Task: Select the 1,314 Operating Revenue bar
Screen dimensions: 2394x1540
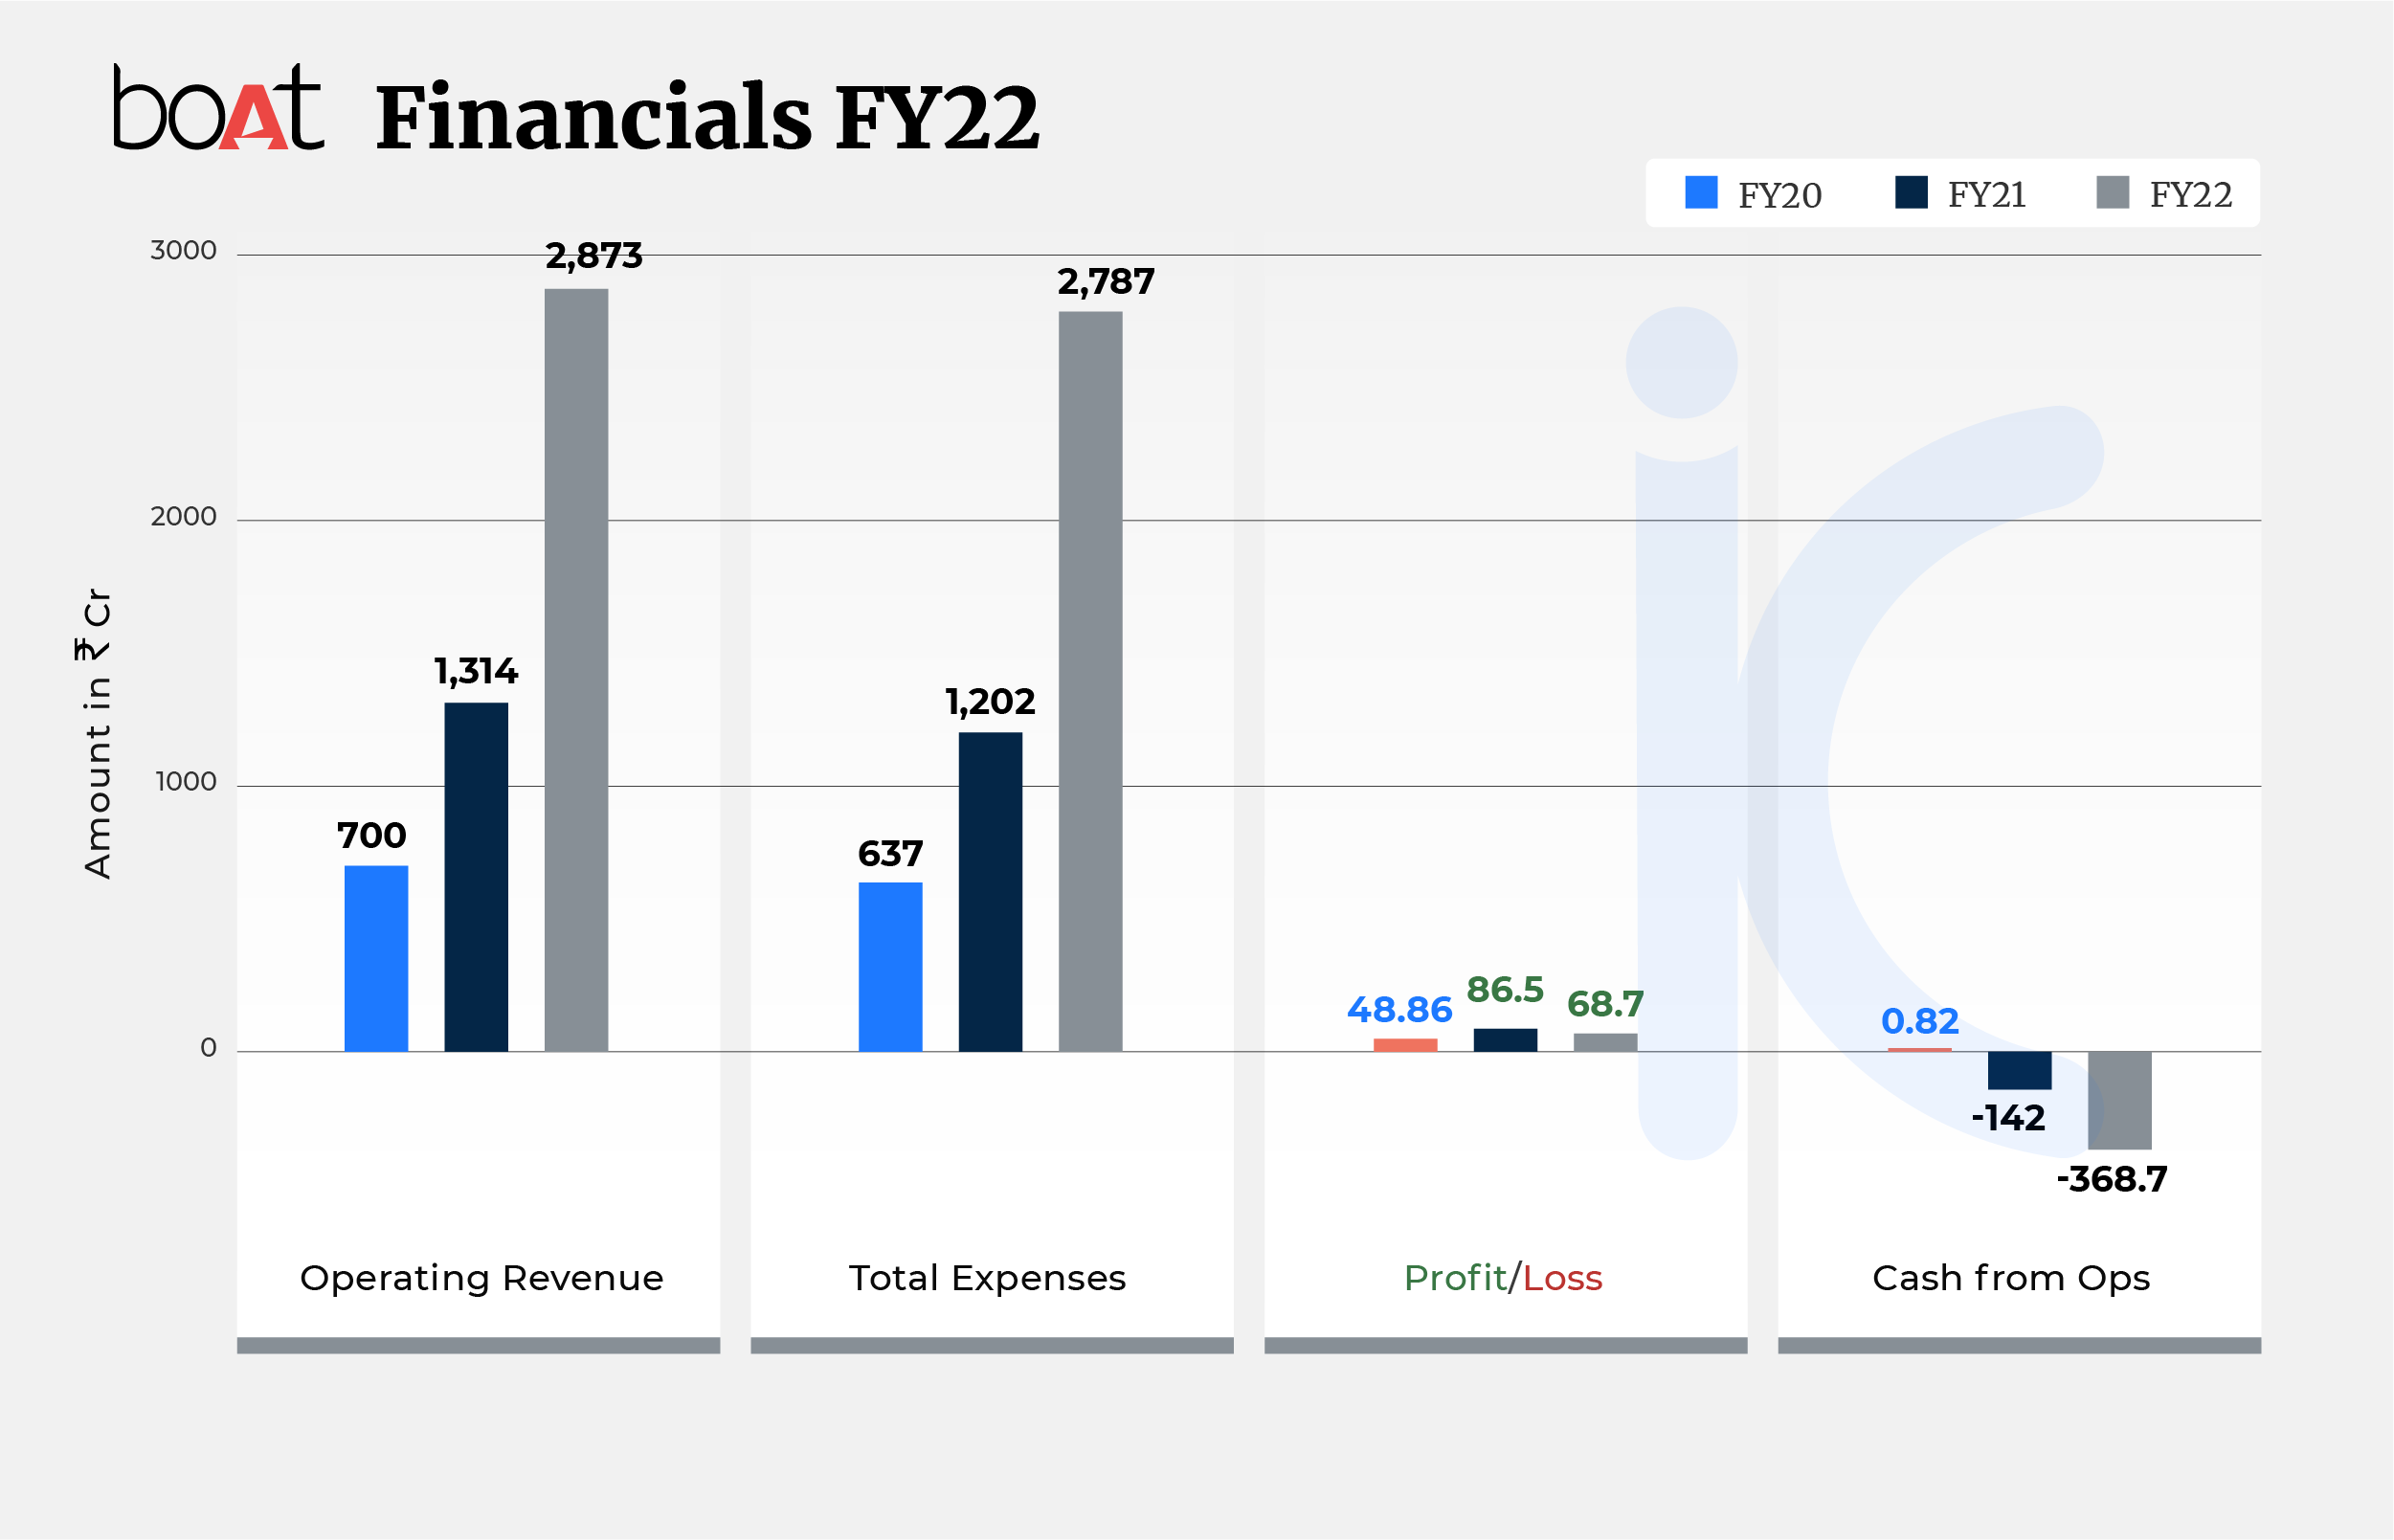Action: (x=476, y=877)
